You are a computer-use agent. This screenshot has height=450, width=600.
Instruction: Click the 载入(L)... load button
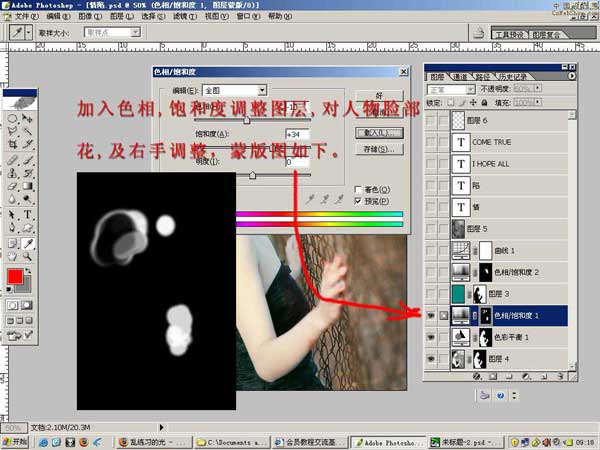[x=379, y=133]
